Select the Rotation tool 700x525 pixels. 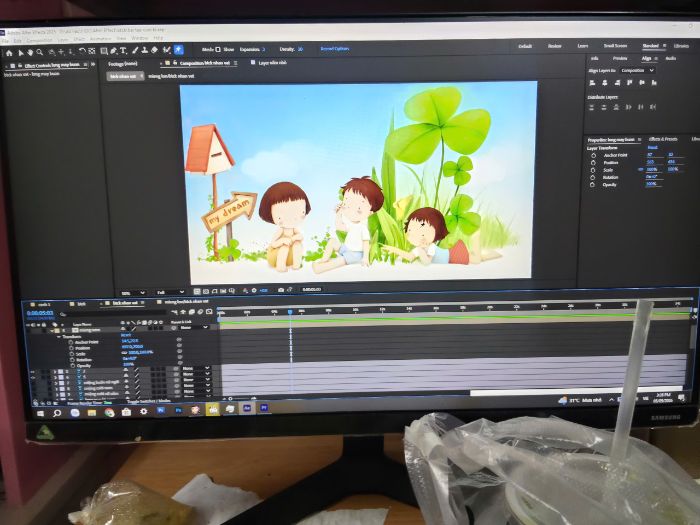pos(82,51)
